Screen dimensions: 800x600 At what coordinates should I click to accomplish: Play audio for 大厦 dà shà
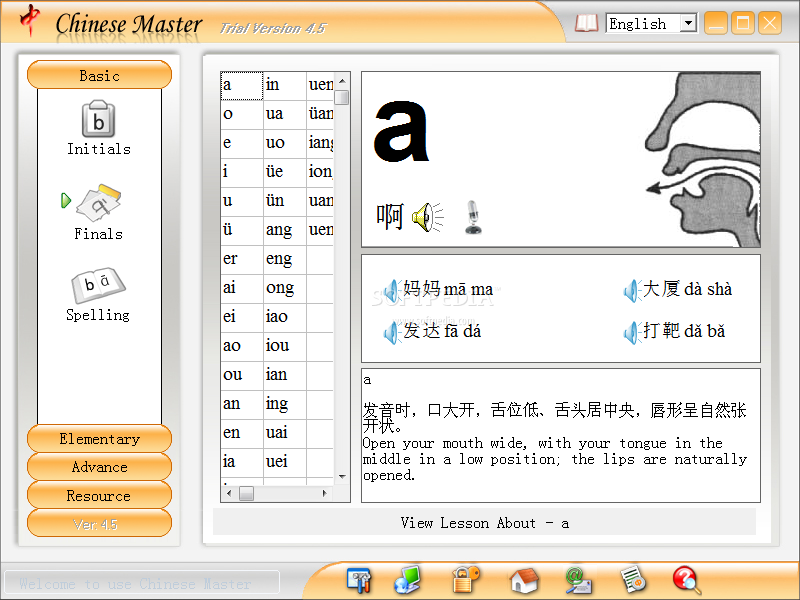tap(632, 290)
